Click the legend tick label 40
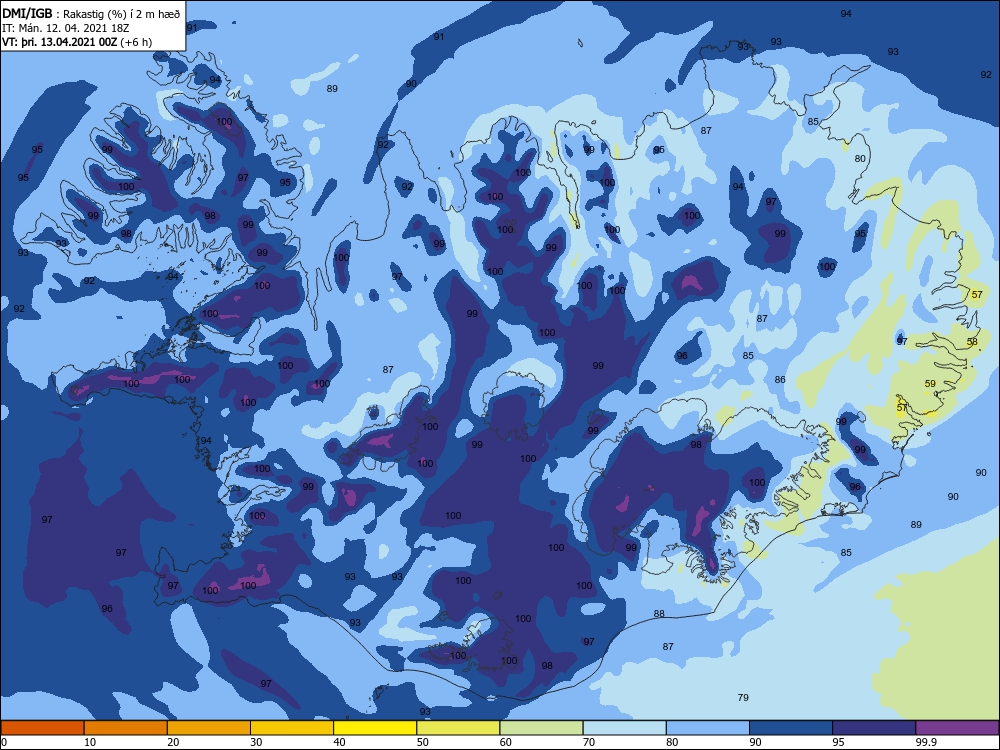This screenshot has height=750, width=1000. click(339, 742)
